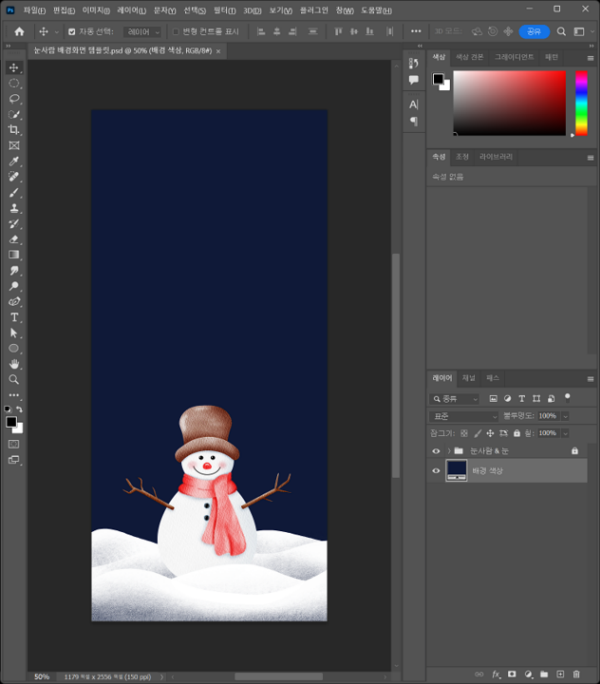Screen dimensions: 600x684
Task: Select the Smudge tool
Action: coord(14,270)
